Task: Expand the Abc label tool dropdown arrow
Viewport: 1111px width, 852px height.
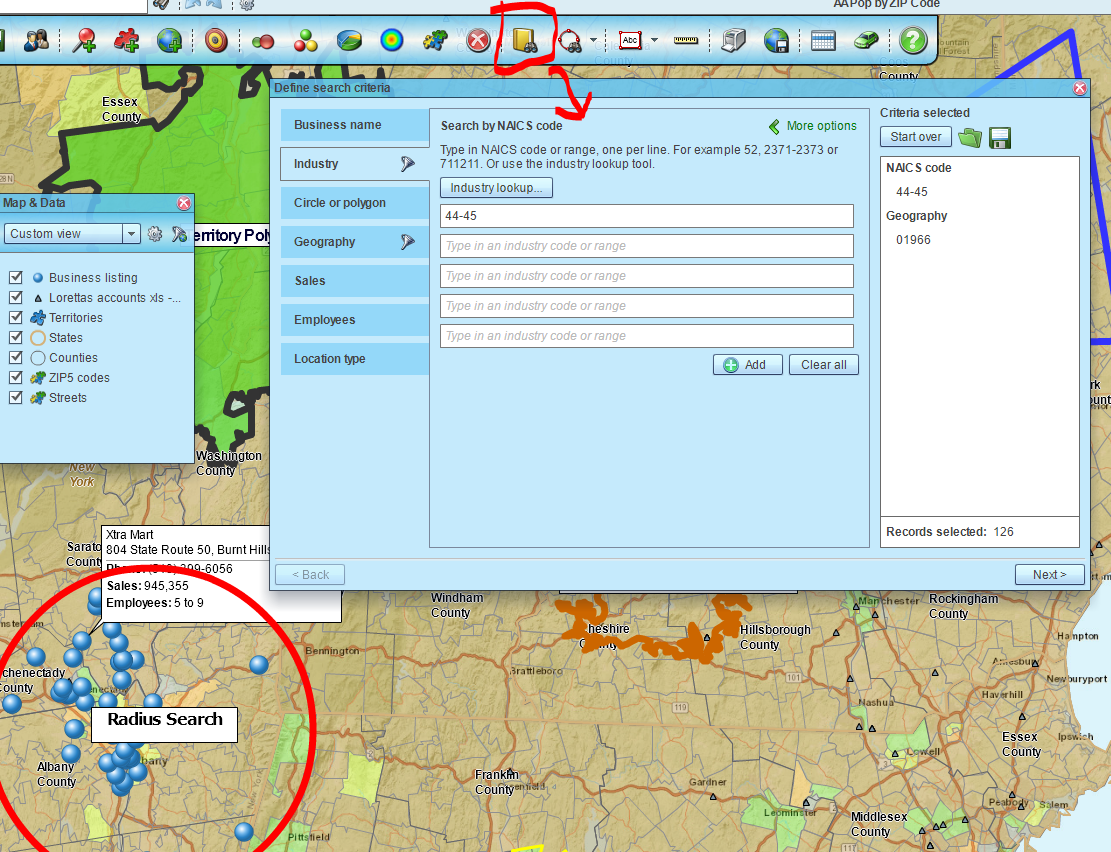Action: tap(654, 40)
